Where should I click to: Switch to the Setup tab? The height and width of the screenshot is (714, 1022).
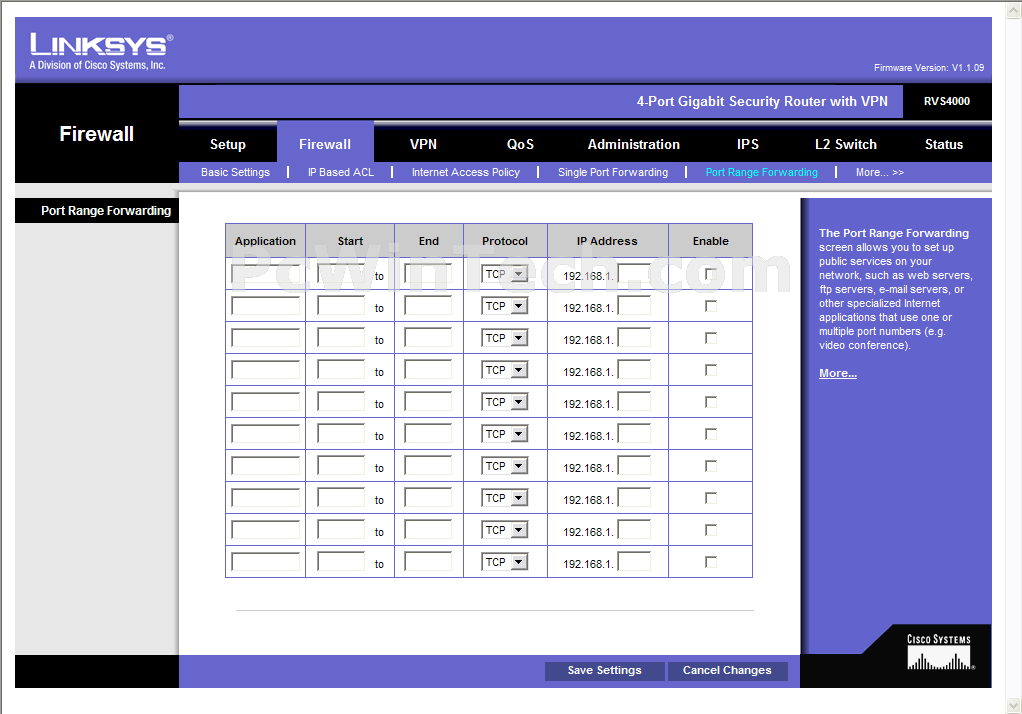[x=227, y=144]
